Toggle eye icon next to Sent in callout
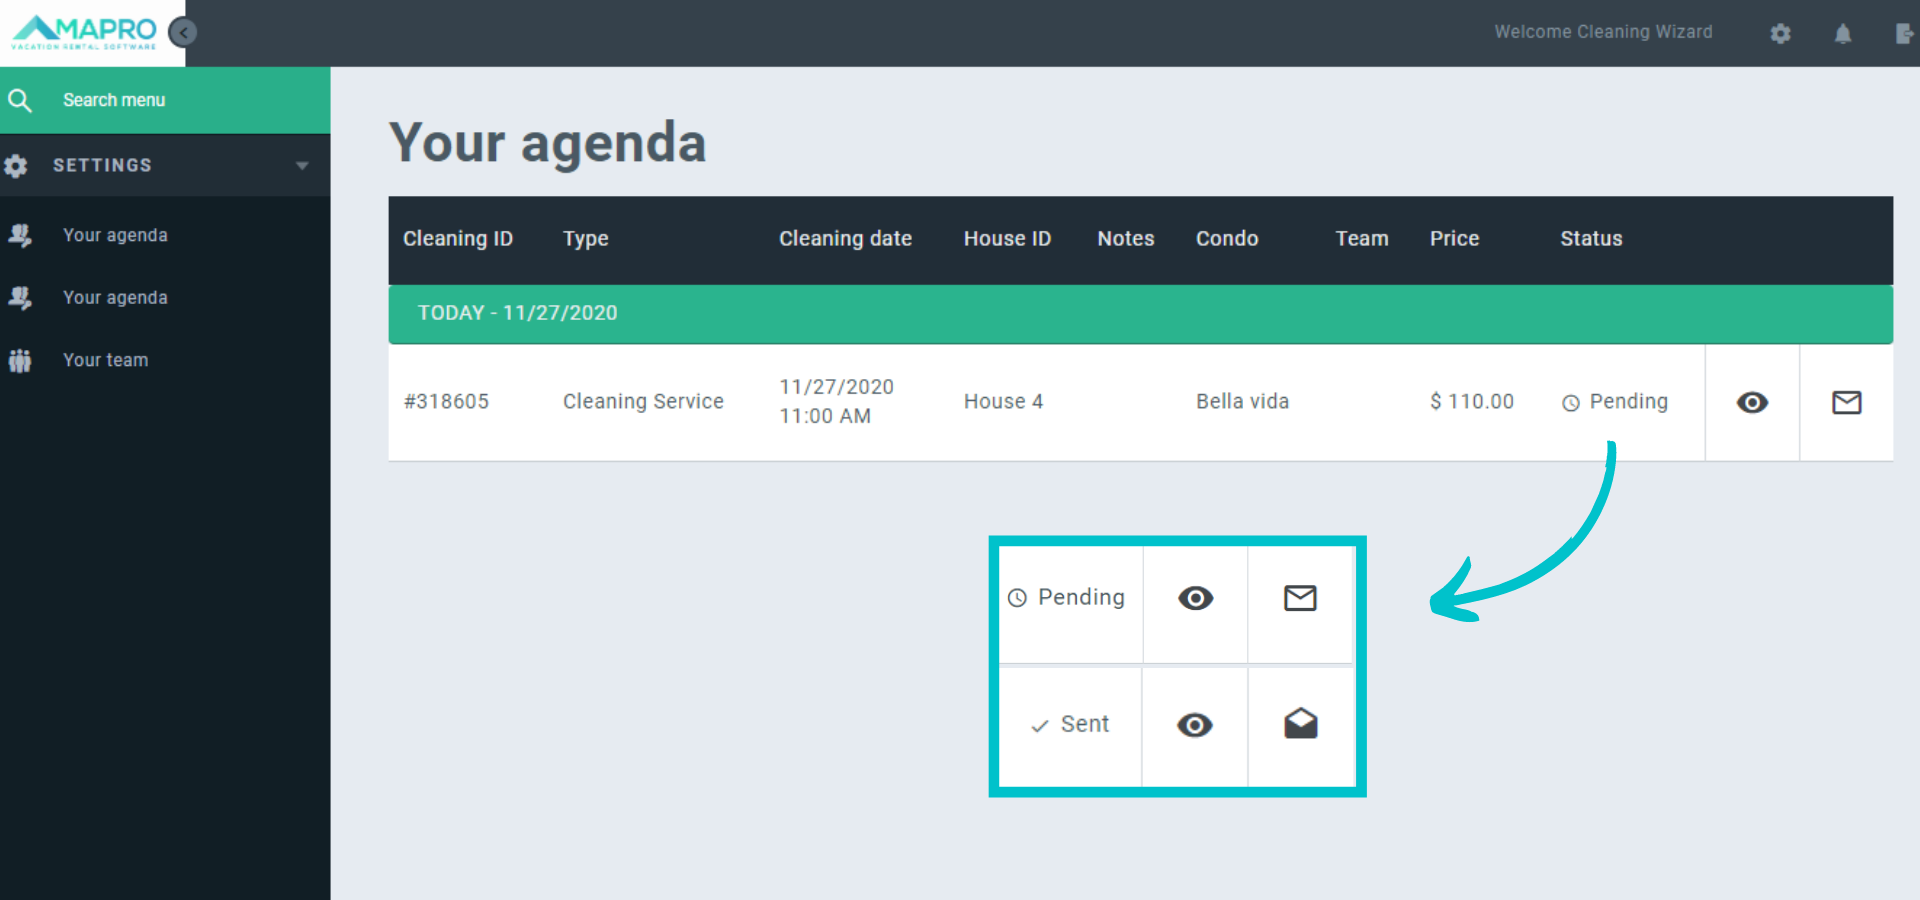1920x900 pixels. (1194, 725)
